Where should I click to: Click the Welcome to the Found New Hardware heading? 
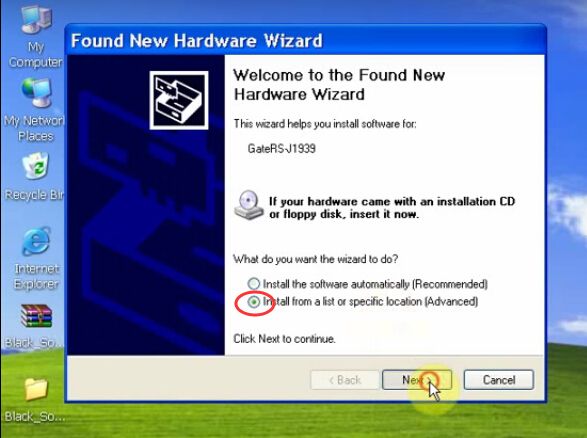tap(339, 85)
